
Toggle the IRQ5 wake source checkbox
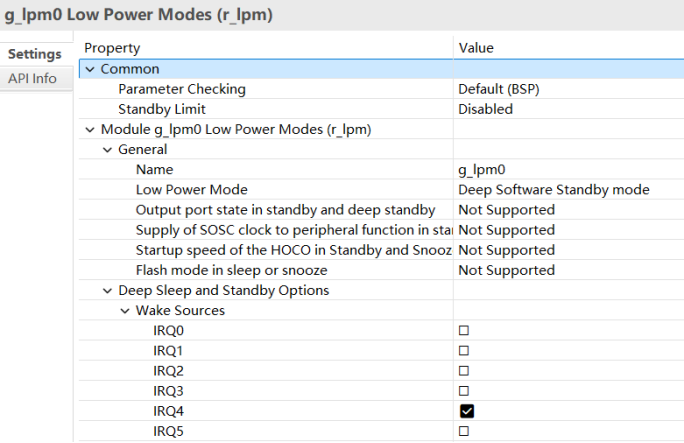coord(464,431)
